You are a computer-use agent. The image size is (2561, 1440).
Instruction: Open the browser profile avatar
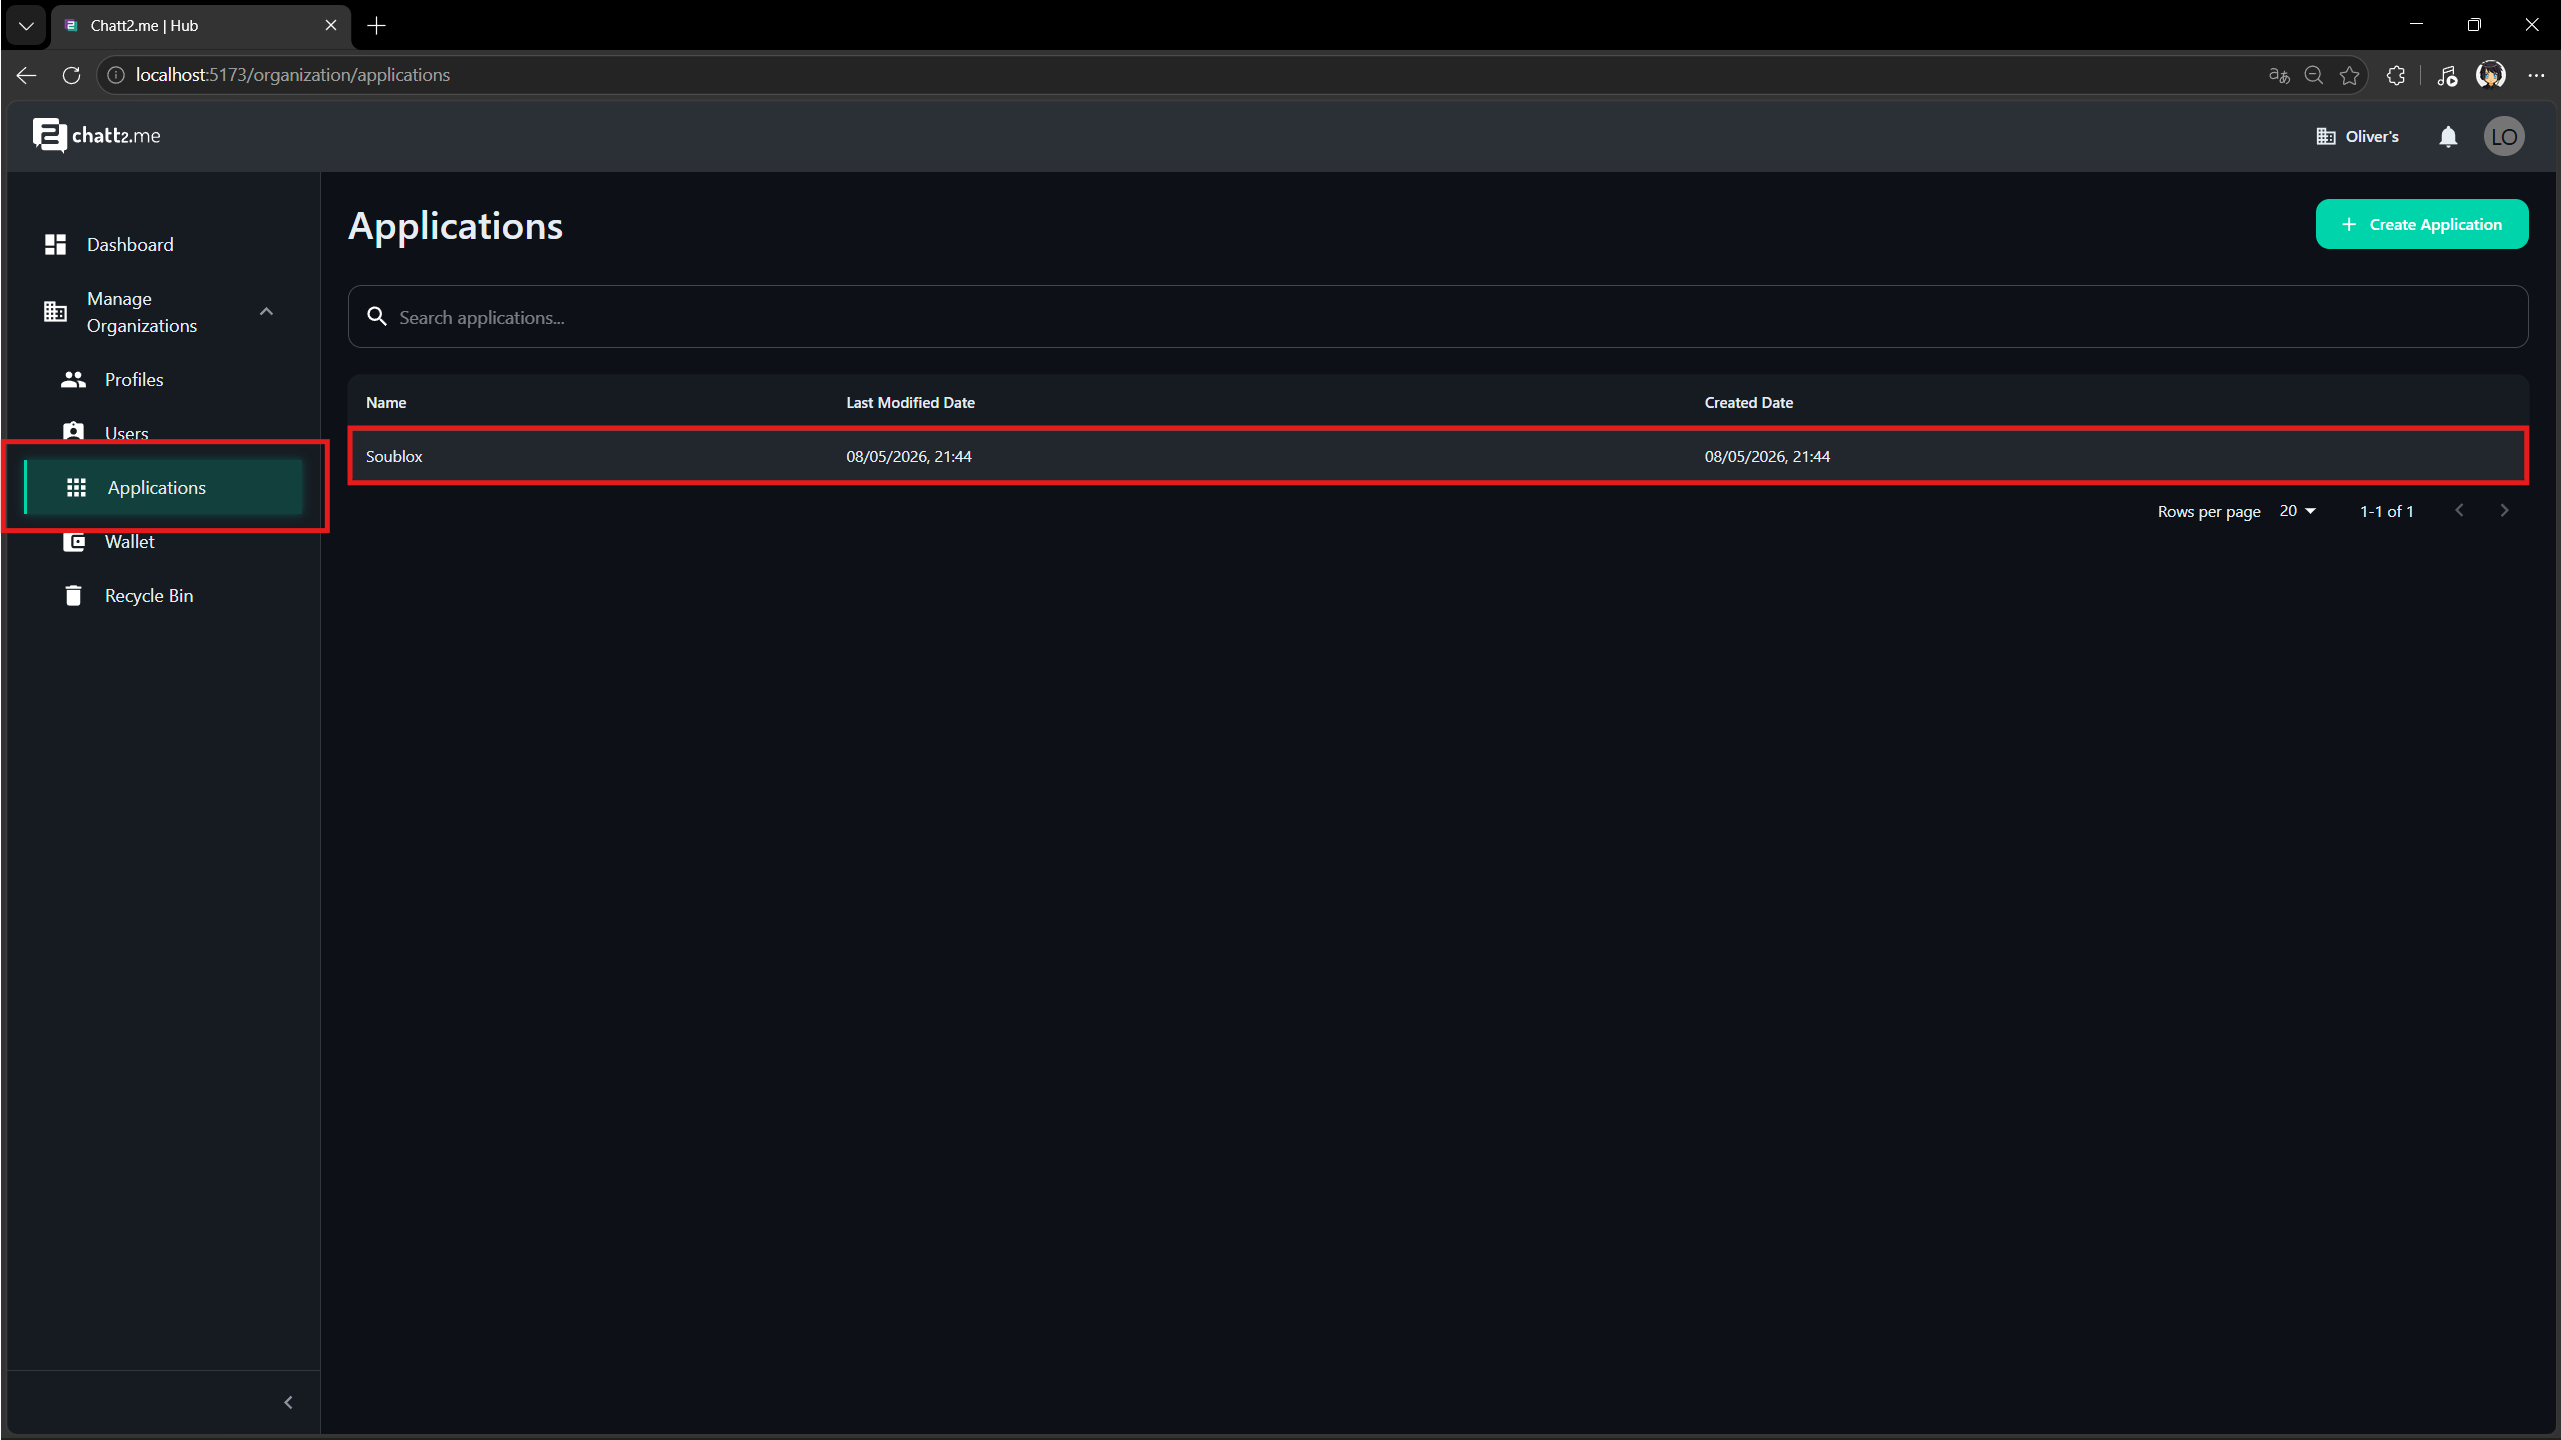2490,75
